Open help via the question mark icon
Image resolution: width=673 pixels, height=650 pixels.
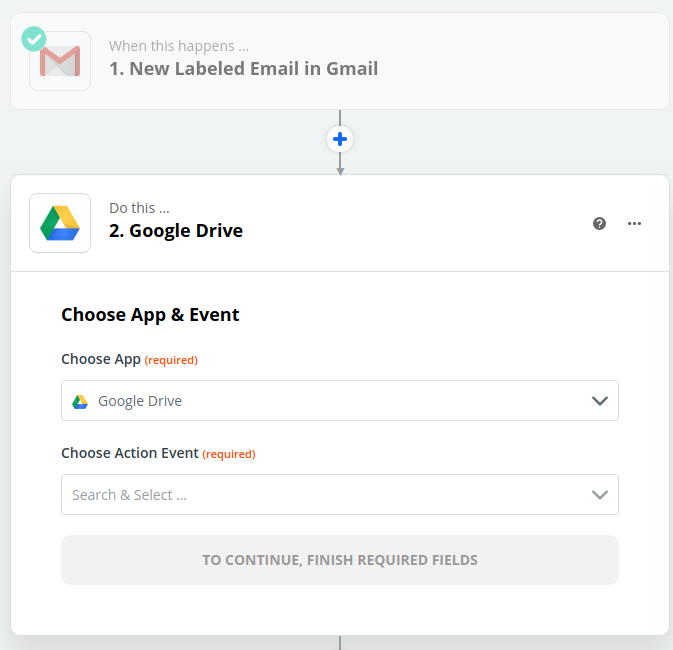[599, 223]
